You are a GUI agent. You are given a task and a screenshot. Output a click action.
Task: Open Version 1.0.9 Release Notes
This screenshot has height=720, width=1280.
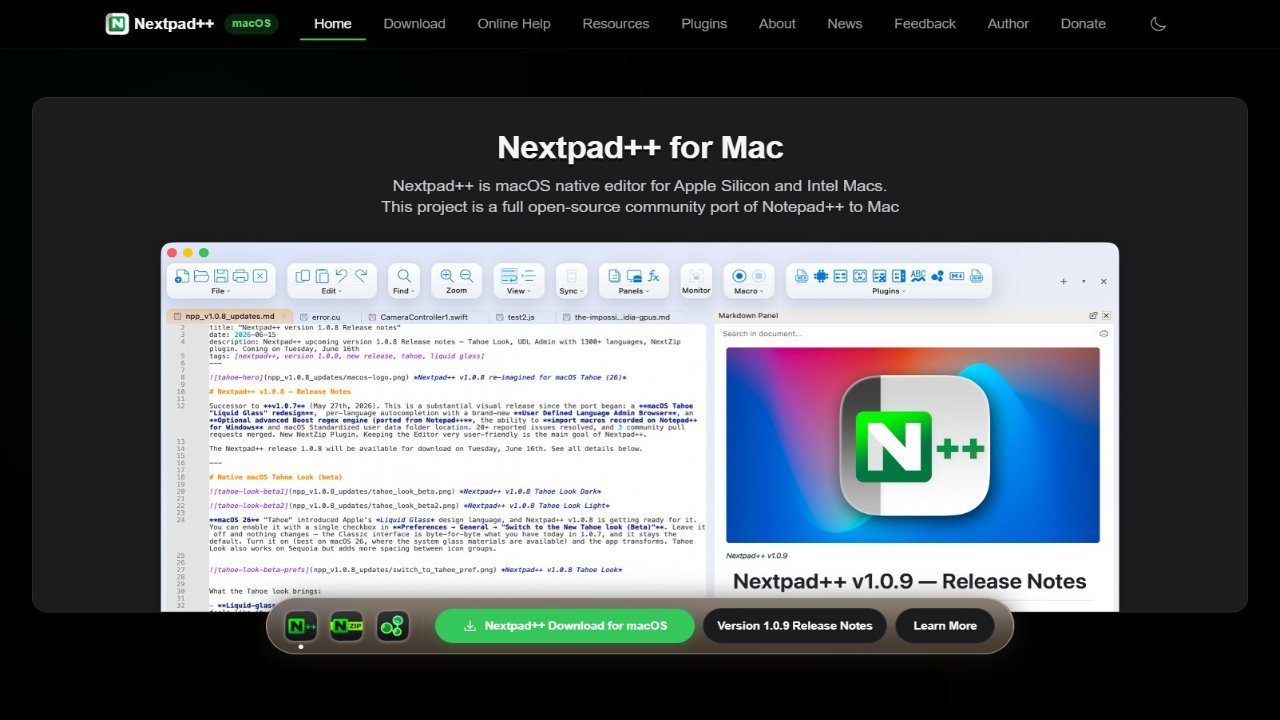[795, 626]
